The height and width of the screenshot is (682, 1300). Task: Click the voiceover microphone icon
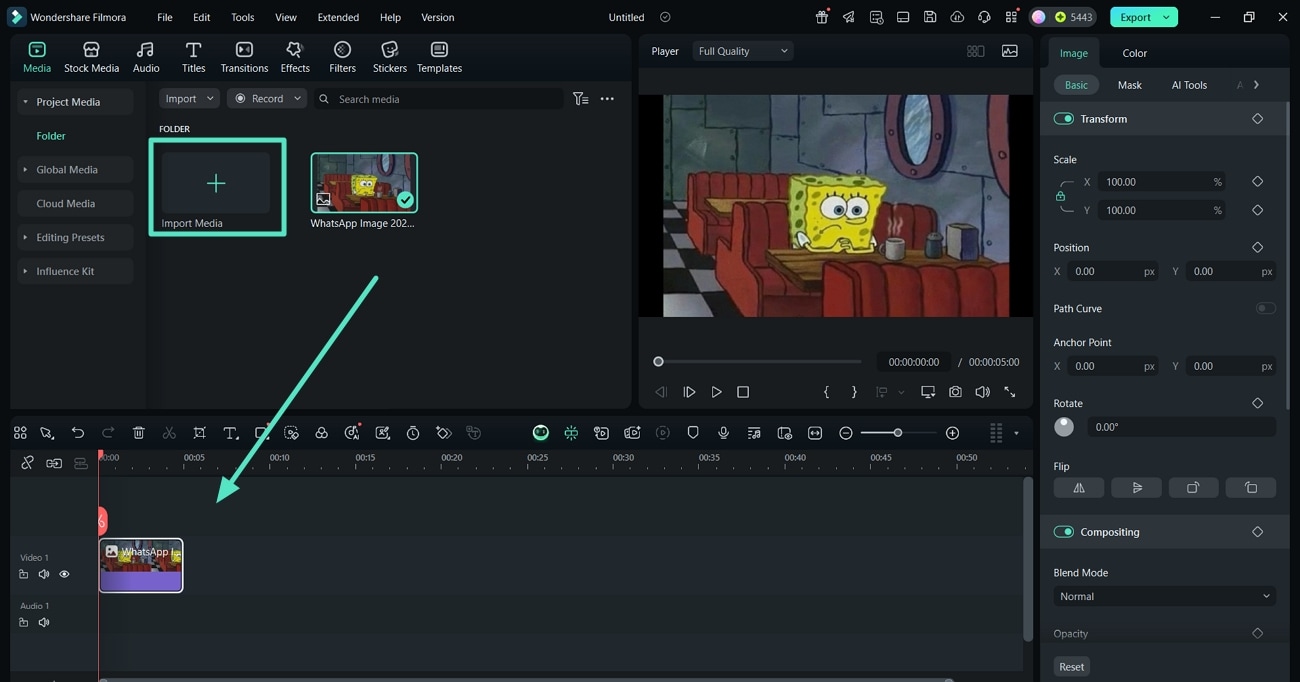coord(723,433)
